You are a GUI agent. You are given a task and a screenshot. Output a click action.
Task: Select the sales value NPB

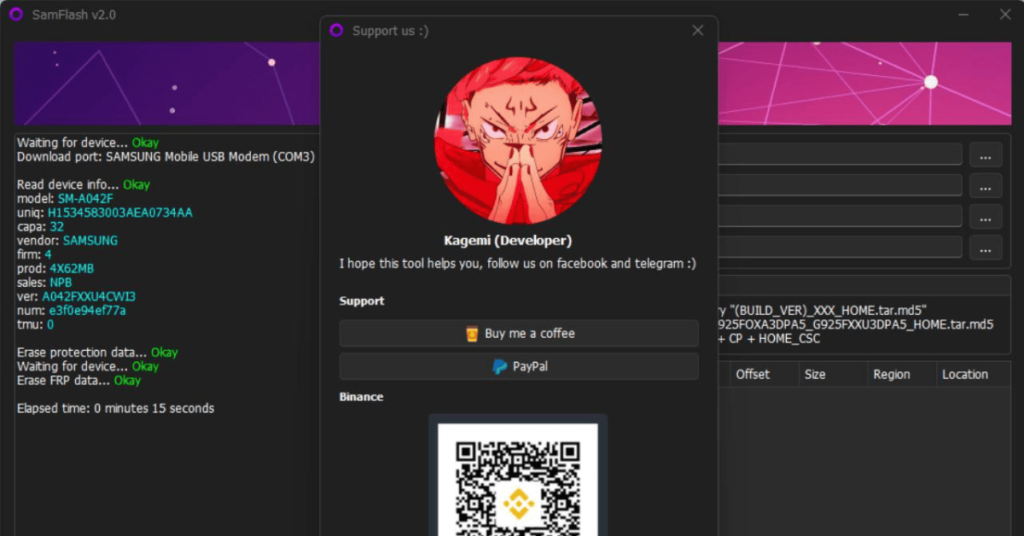point(61,283)
